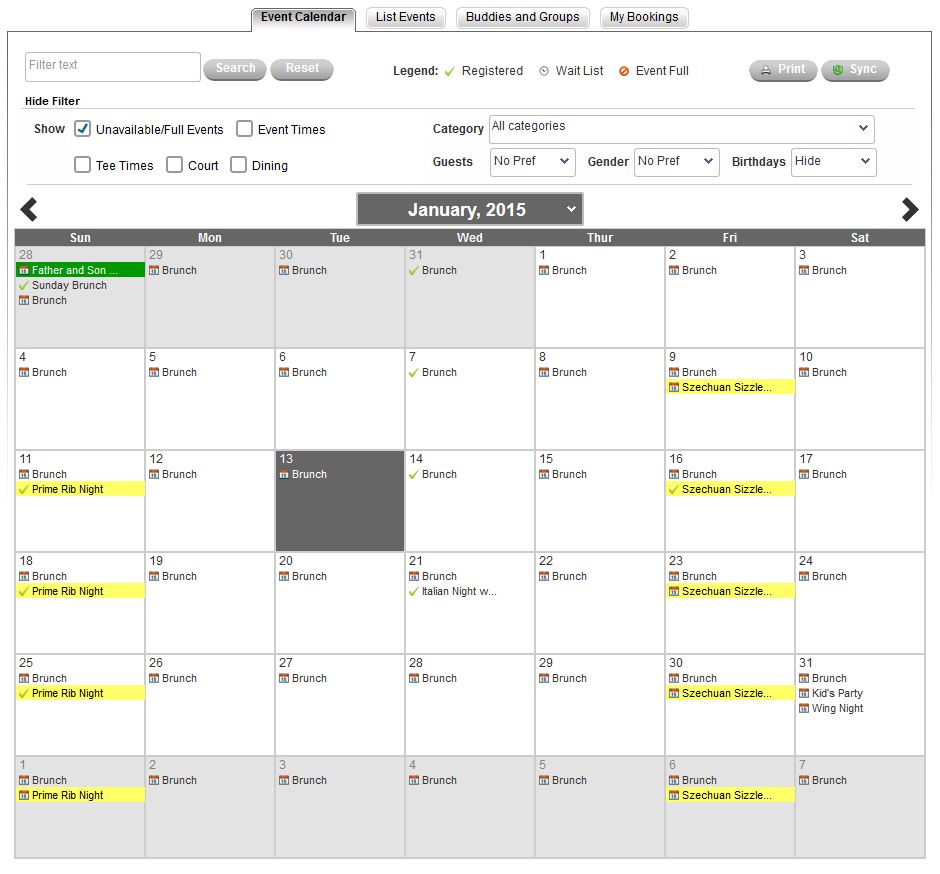Screen dimensions: 940x874
Task: Open the January, 2015 month selector
Action: pyautogui.click(x=469, y=210)
